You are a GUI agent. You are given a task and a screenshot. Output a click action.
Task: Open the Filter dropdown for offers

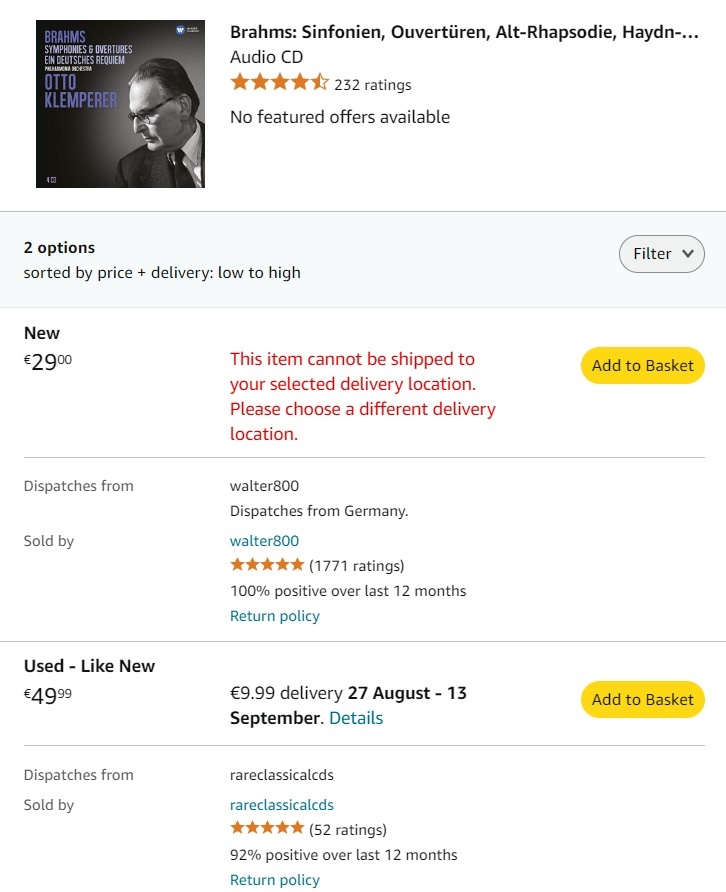tap(661, 254)
